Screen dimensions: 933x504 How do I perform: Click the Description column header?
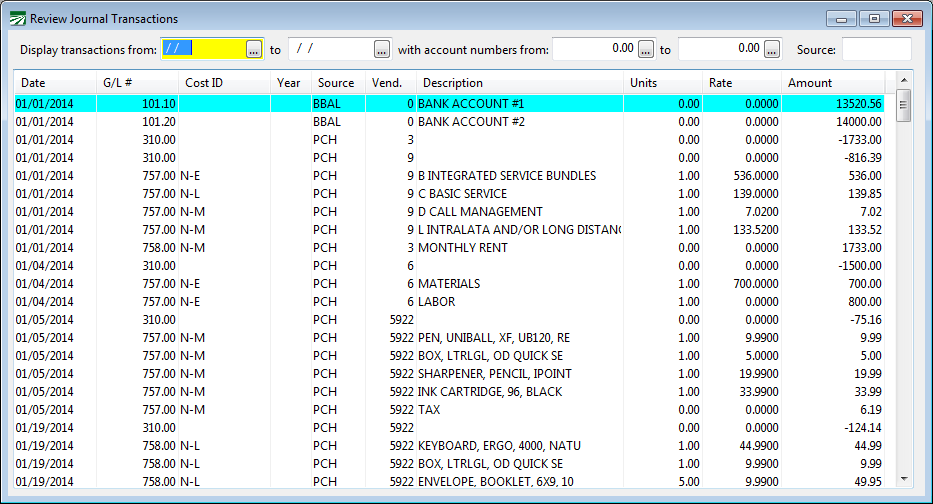[520, 83]
